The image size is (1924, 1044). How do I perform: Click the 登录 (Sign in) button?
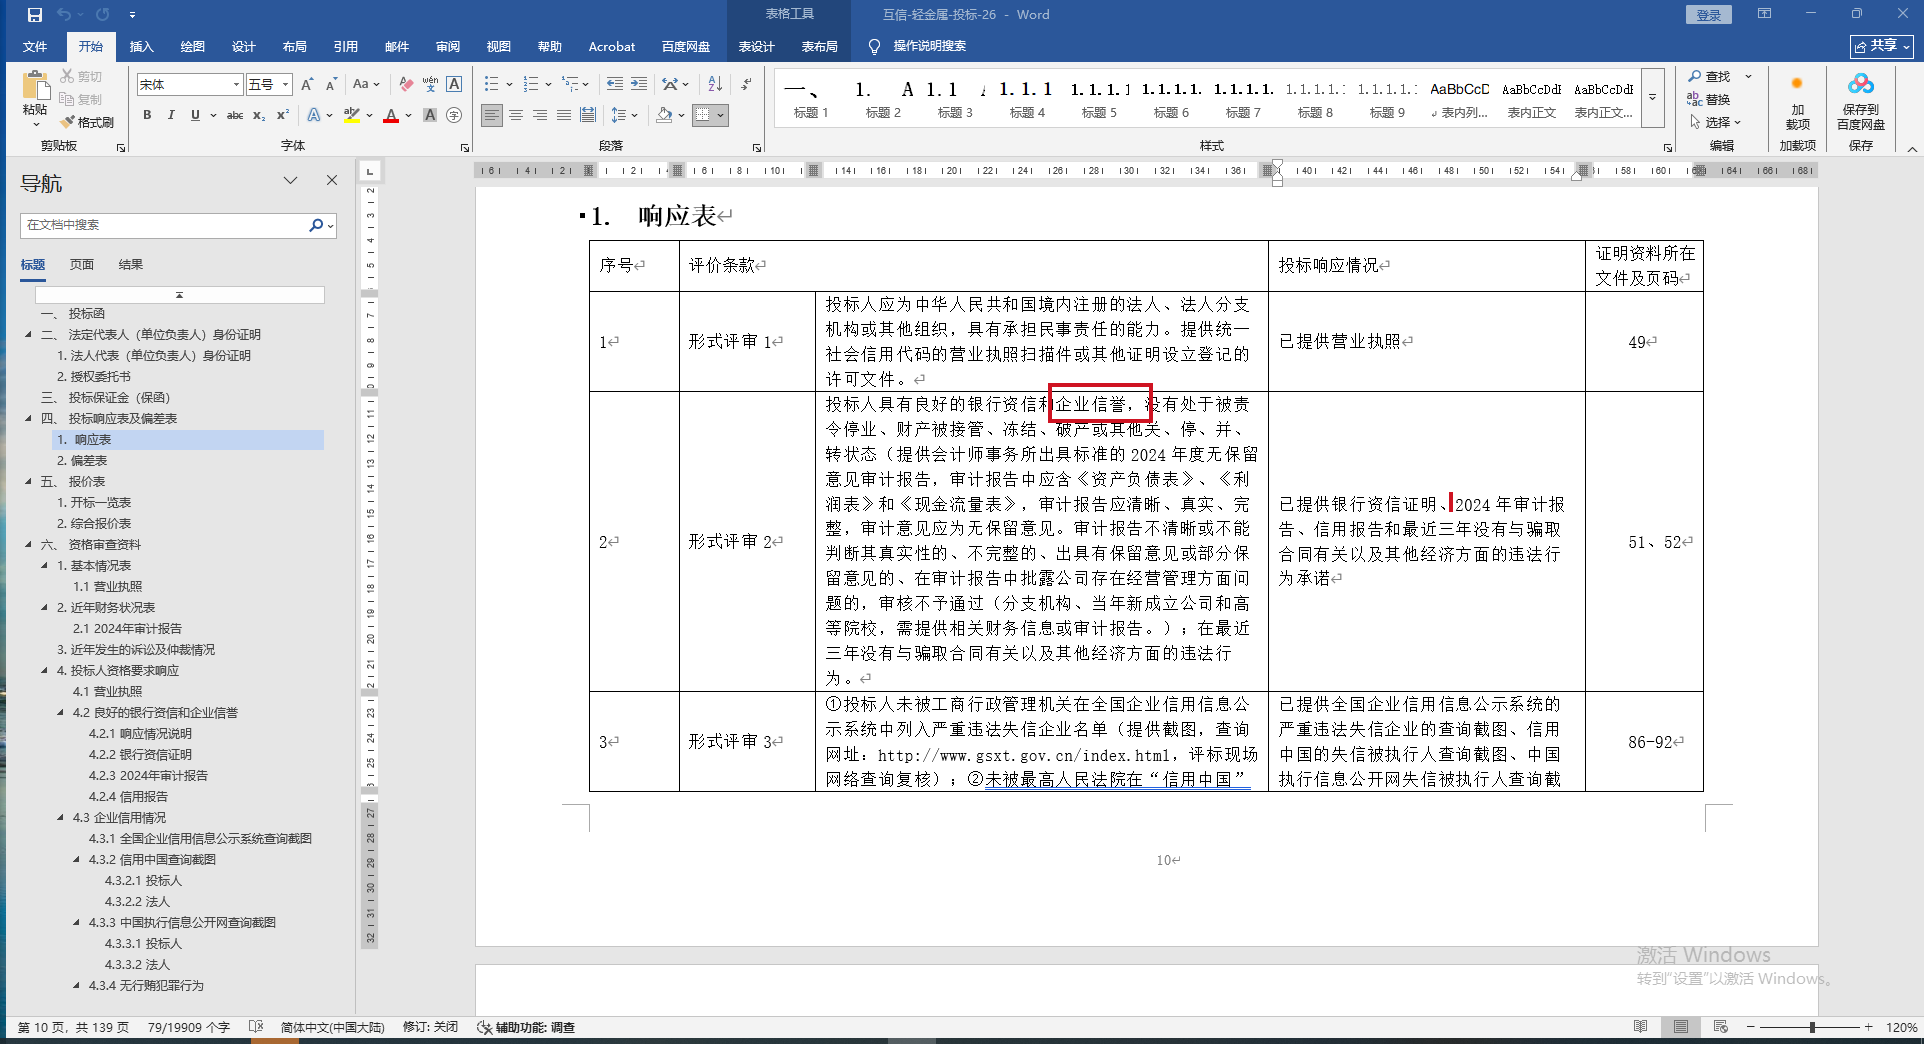(x=1709, y=15)
